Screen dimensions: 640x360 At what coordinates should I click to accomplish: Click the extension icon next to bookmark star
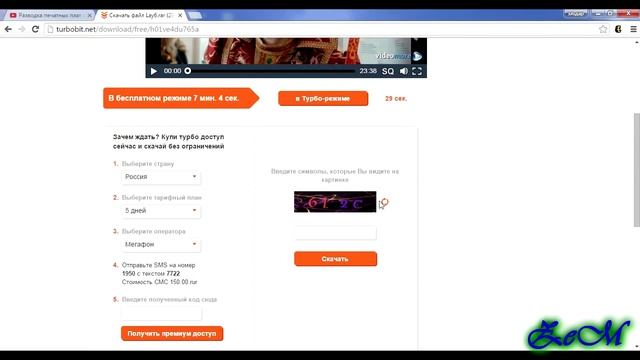618,29
